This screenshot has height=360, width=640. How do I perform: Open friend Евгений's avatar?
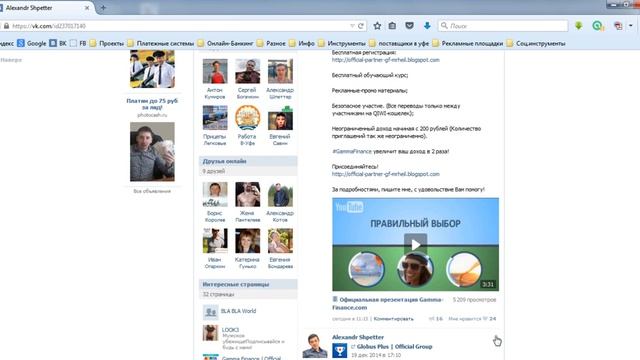[280, 118]
